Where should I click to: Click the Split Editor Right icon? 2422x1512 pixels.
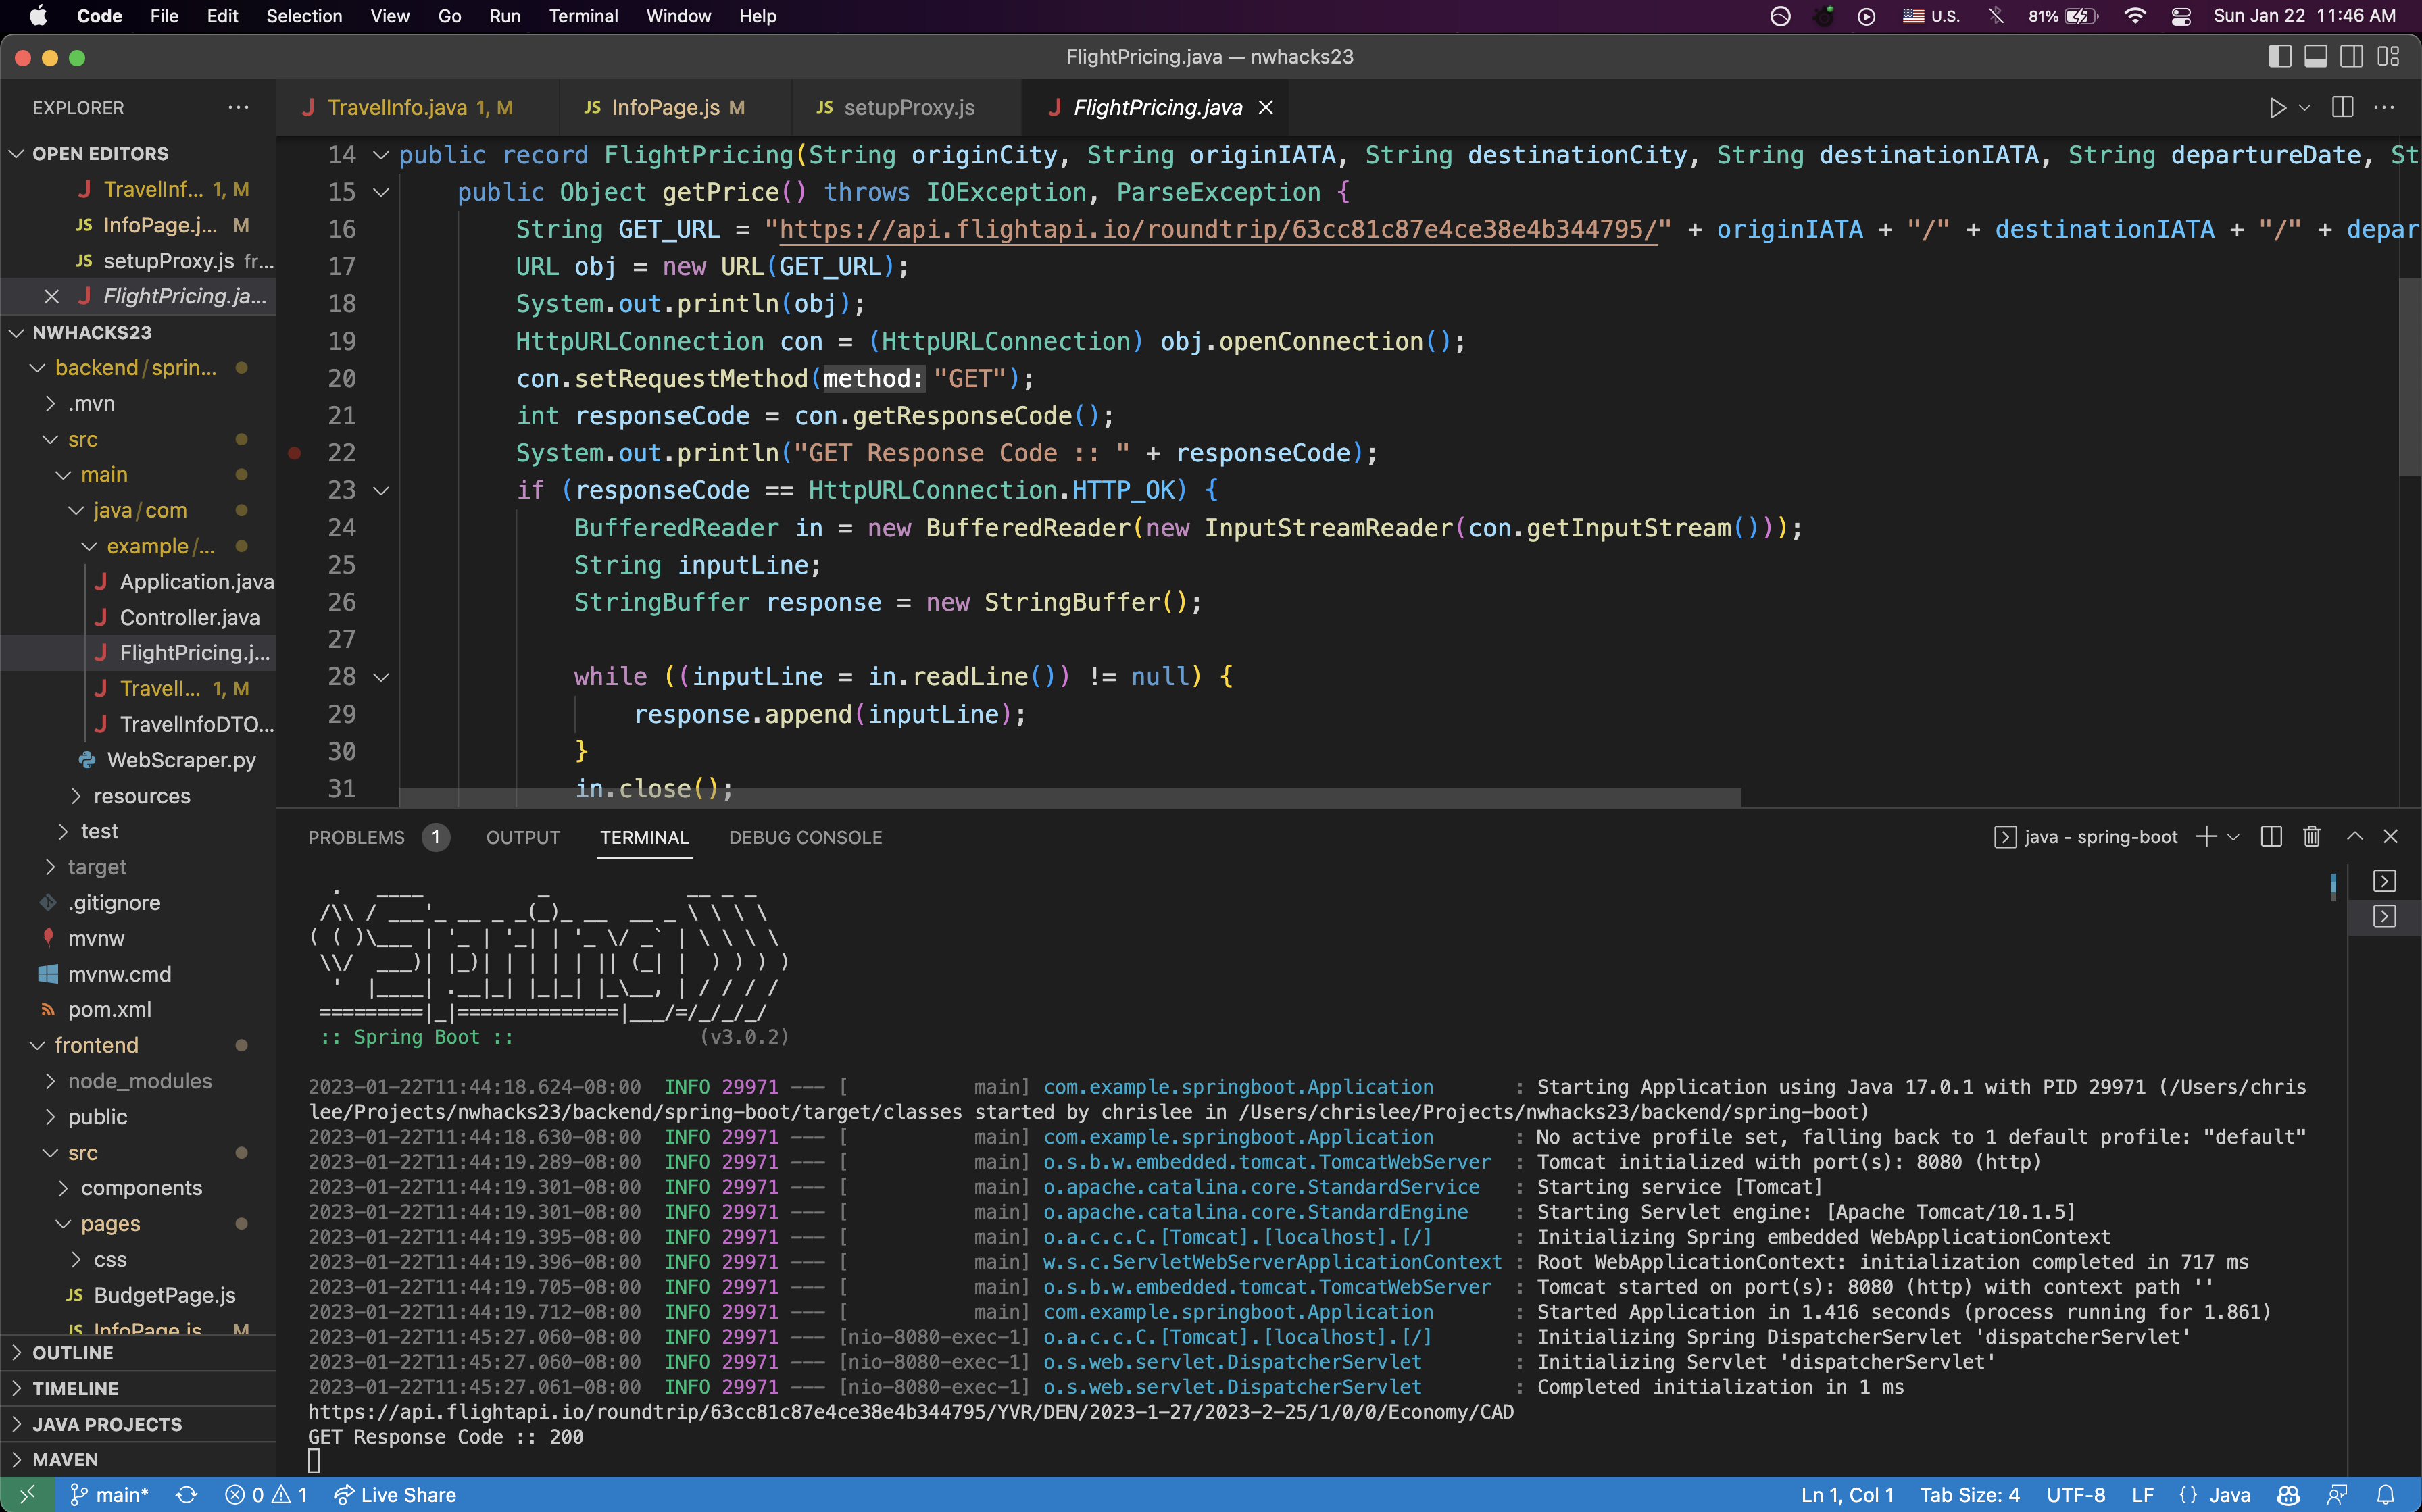(2342, 108)
